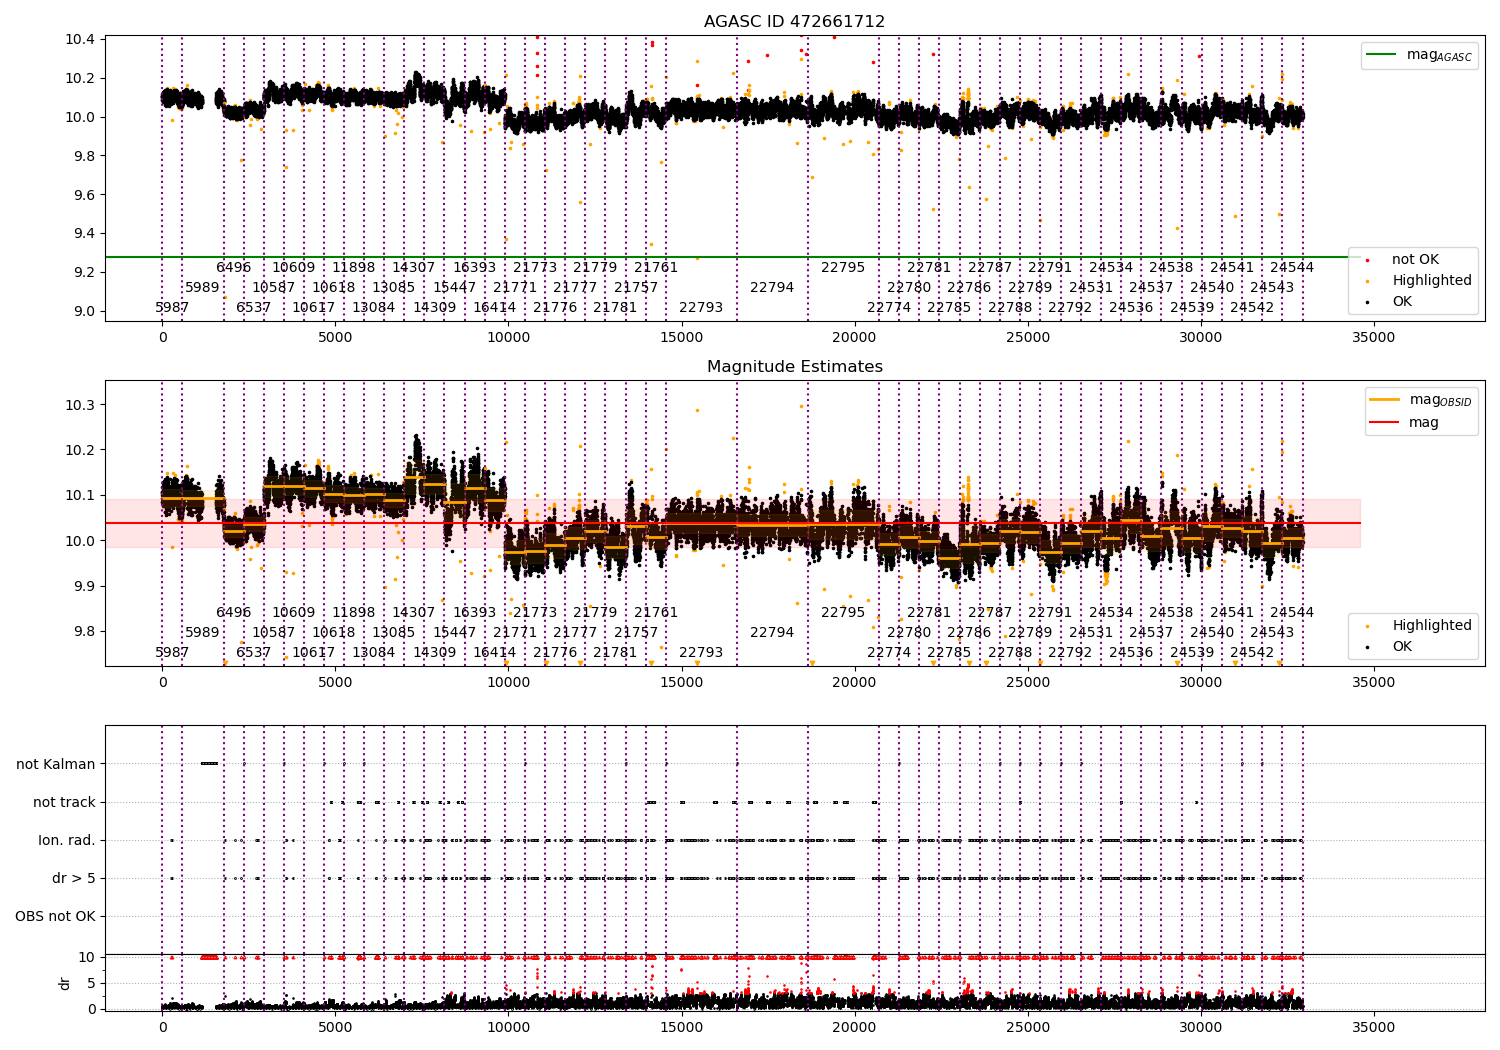Click the 10.3 y-axis tick label
Screen dimensions: 1500x1050
(80, 405)
